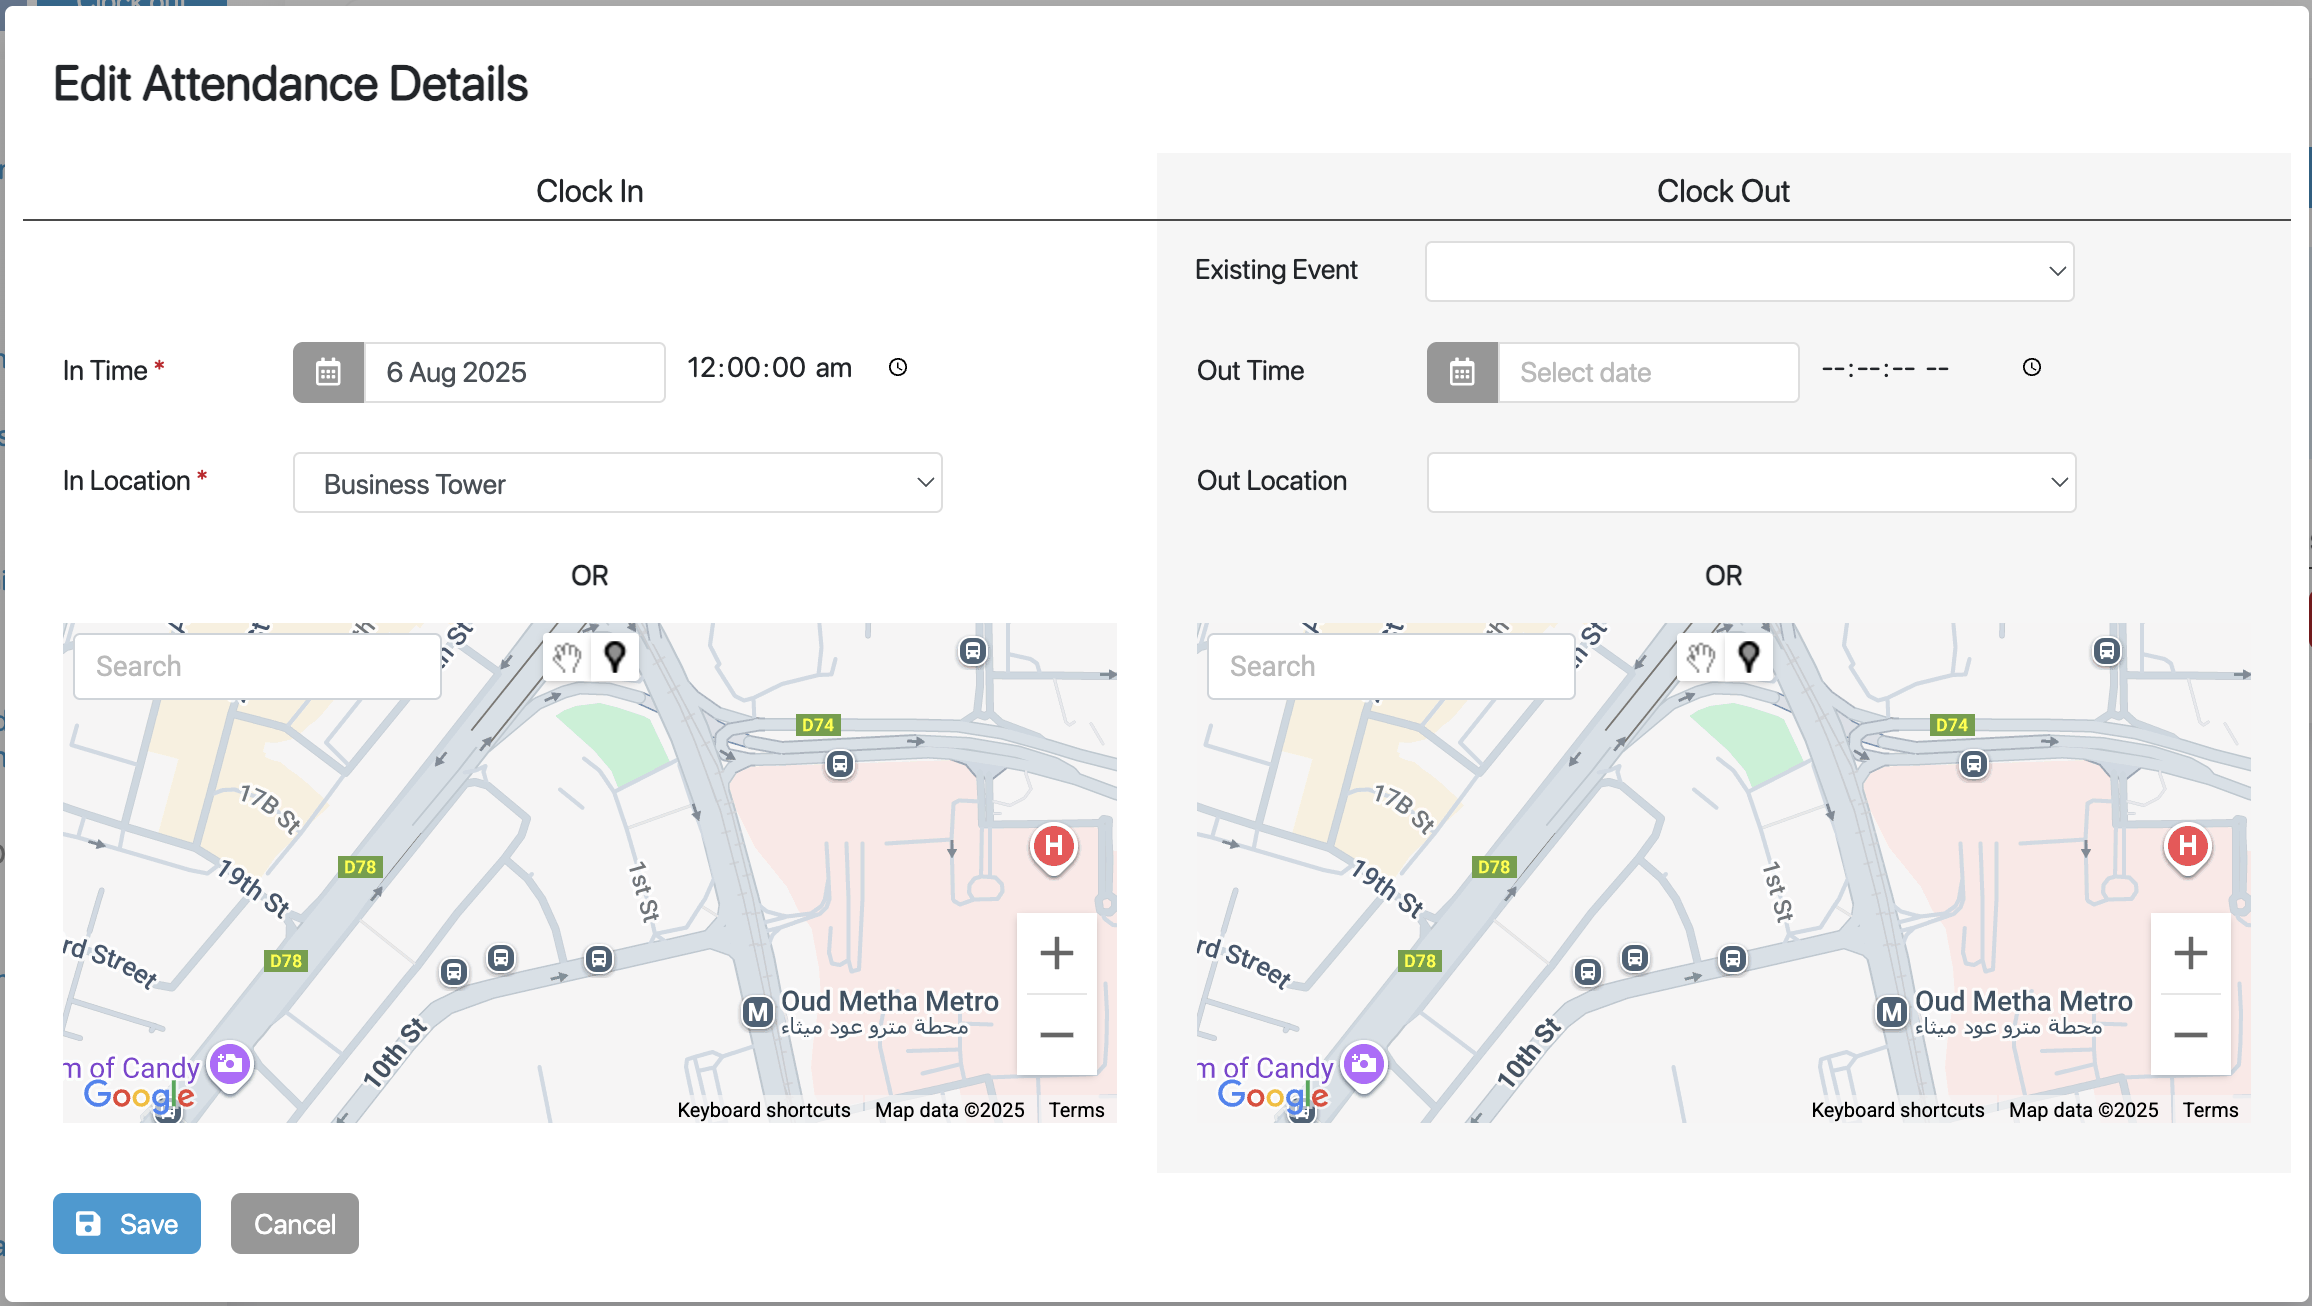Viewport: 2312px width, 1306px height.
Task: Select the hand pan tool on Clock In map
Action: [x=567, y=657]
